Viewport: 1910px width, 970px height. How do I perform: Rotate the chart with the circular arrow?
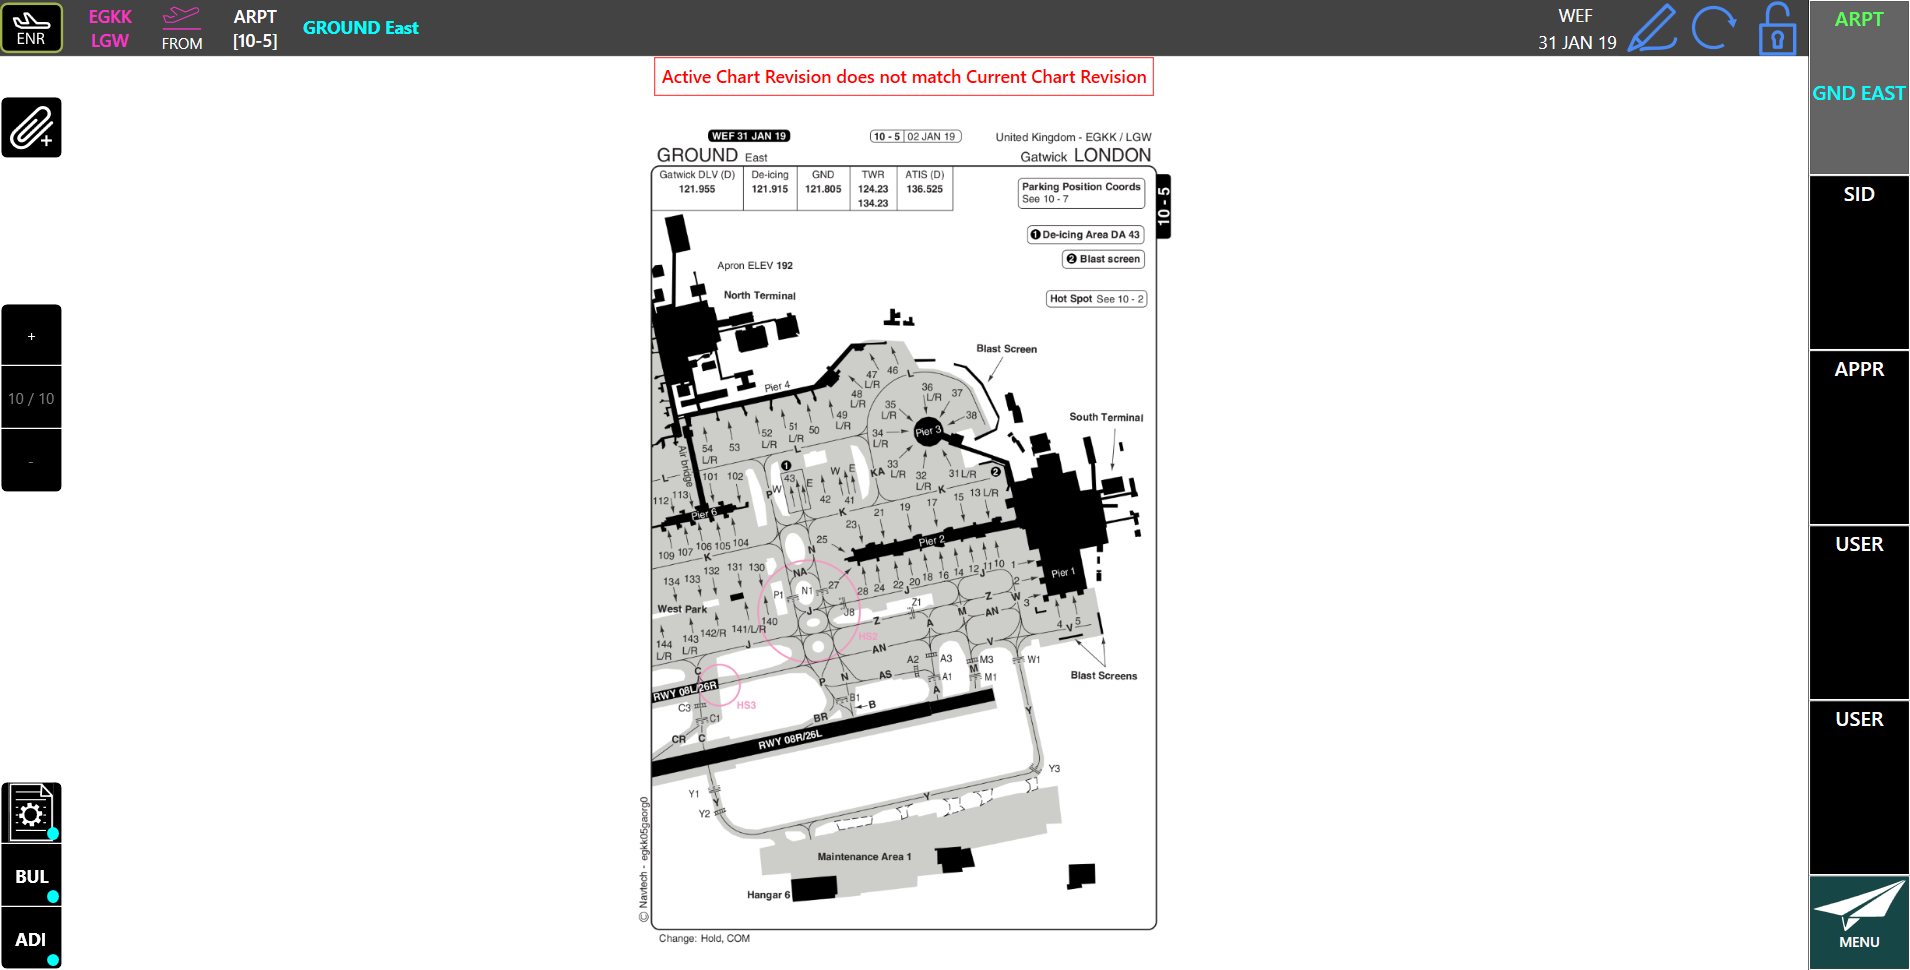click(1713, 28)
